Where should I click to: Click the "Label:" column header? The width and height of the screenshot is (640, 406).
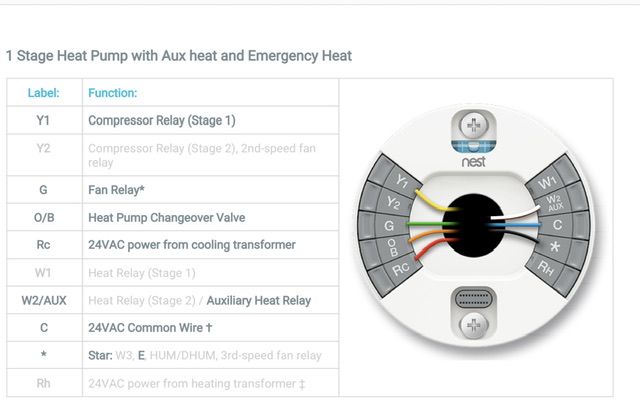click(x=43, y=93)
